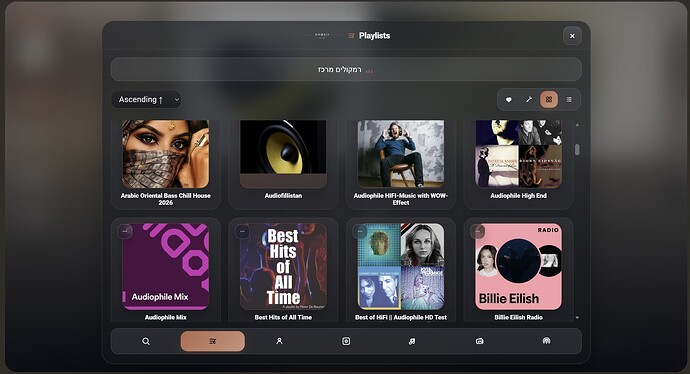
Task: Open Best Hits of All Time cover
Action: (x=283, y=267)
